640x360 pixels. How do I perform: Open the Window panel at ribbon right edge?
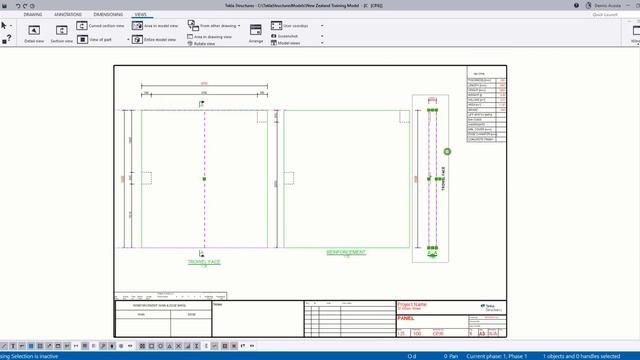point(635,33)
